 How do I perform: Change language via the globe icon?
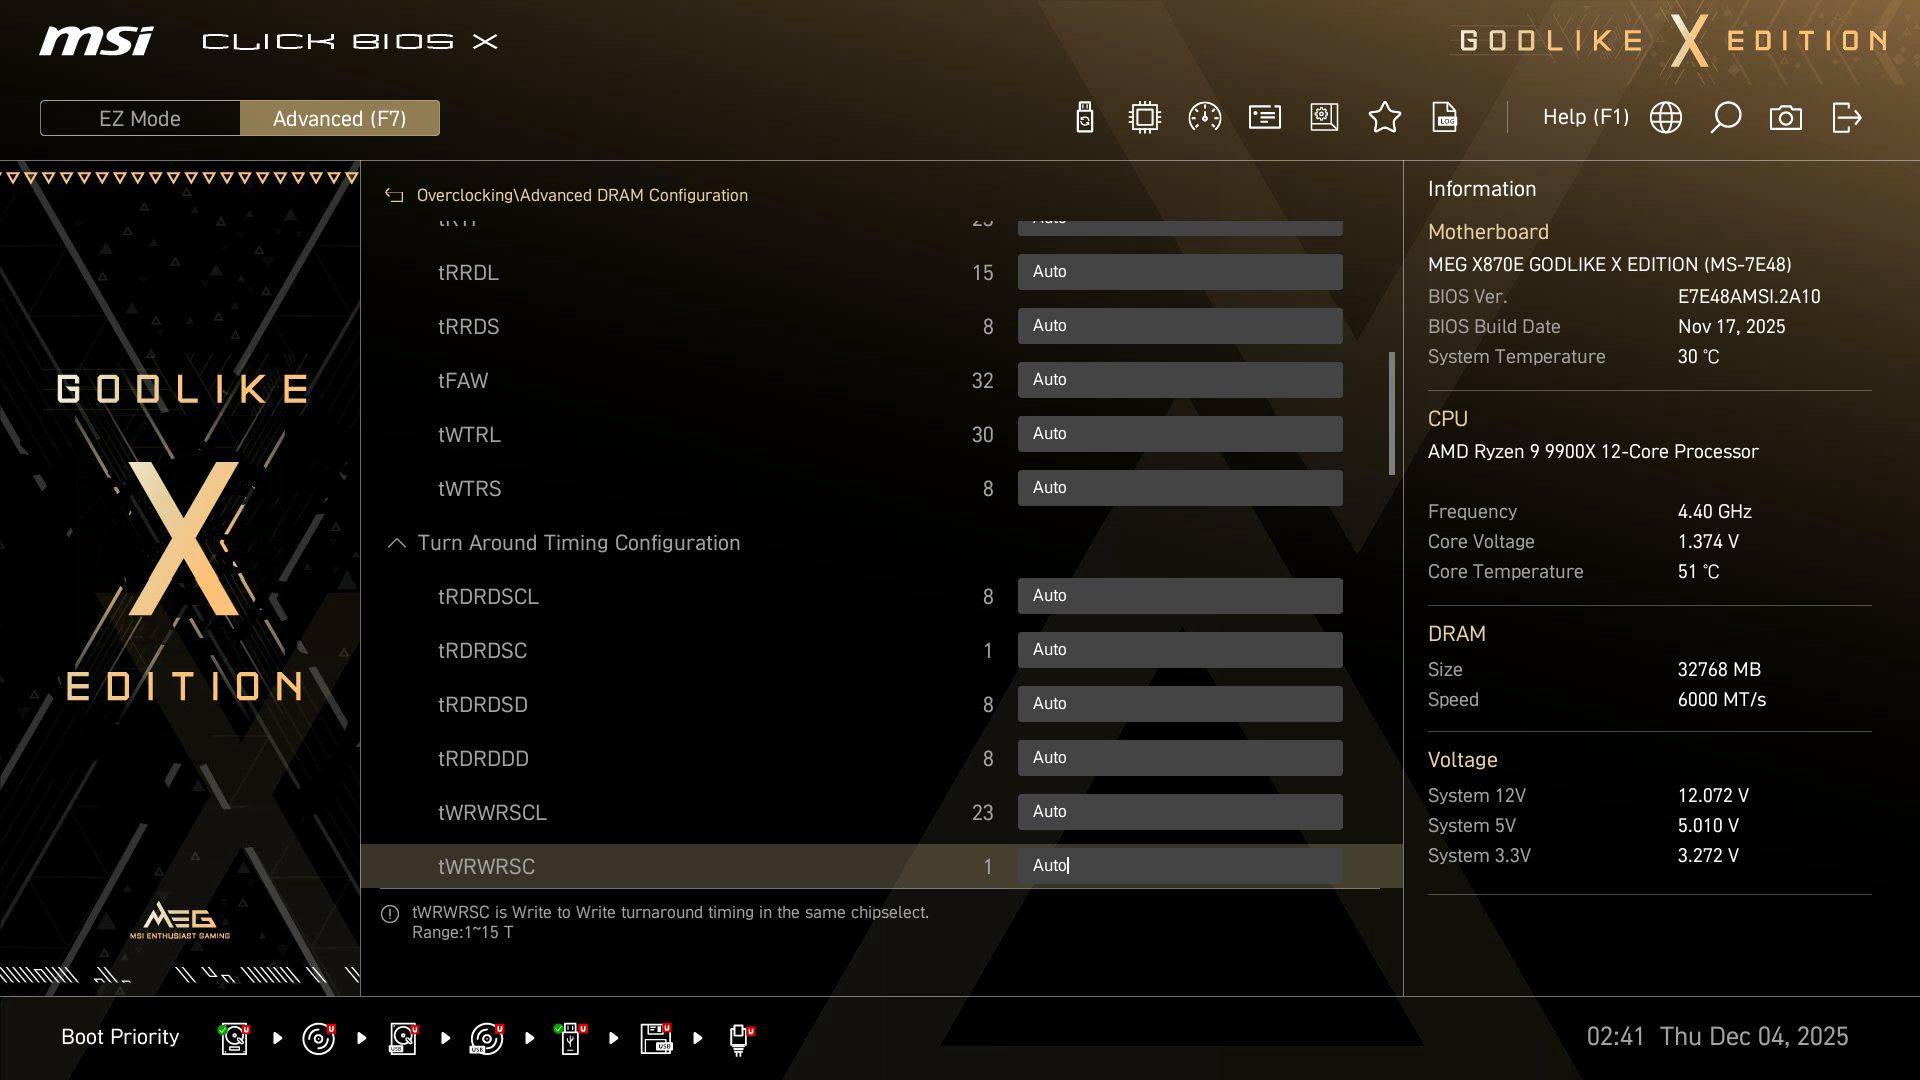click(1664, 117)
